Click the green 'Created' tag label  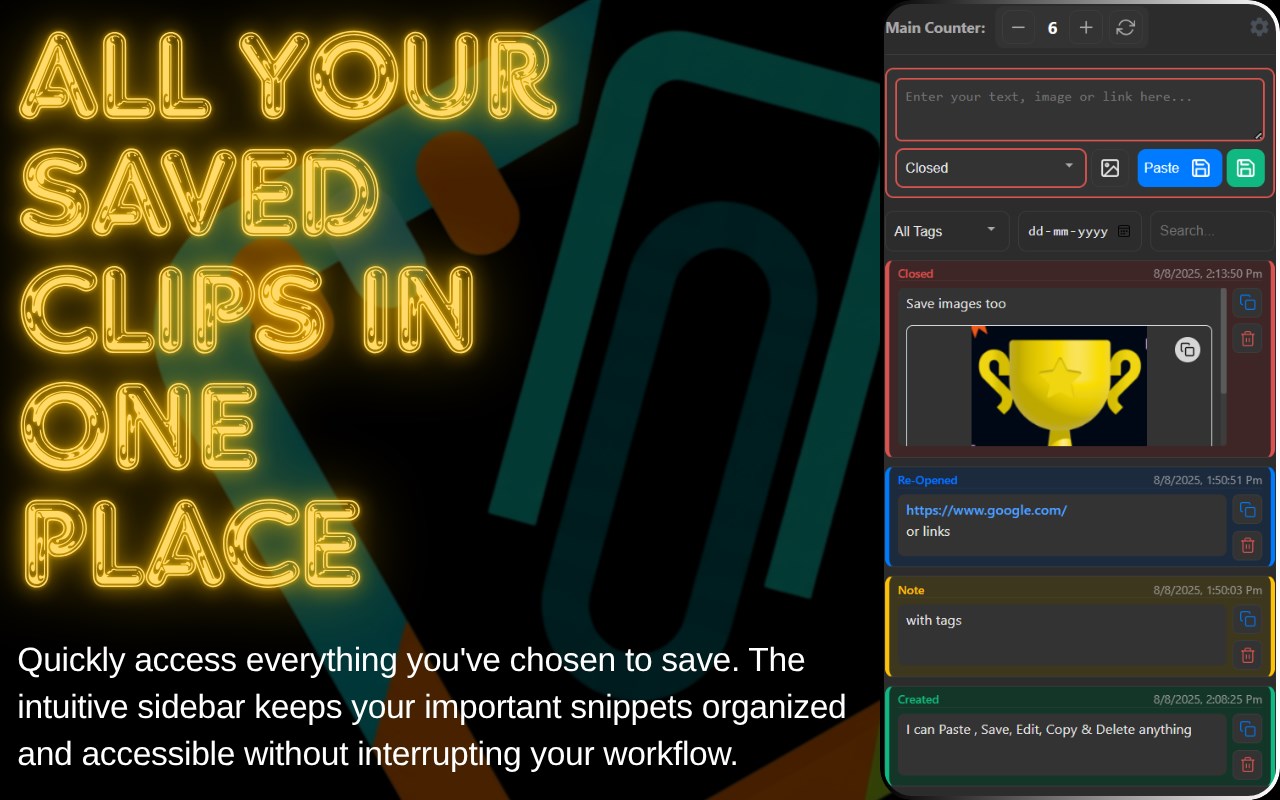(918, 700)
